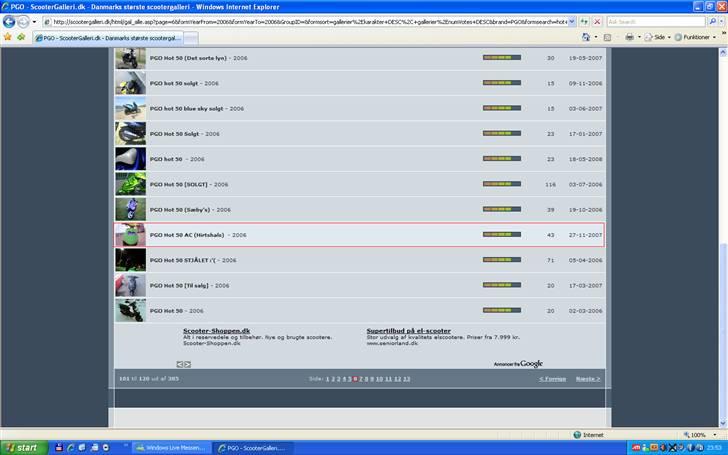Go to the Næste (next) page link
Viewport: 728px width, 455px height.
coord(587,379)
